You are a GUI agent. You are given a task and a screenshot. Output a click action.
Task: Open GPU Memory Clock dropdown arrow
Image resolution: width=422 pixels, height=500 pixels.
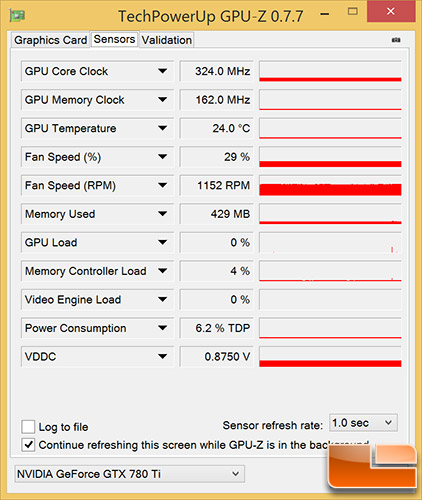click(163, 100)
